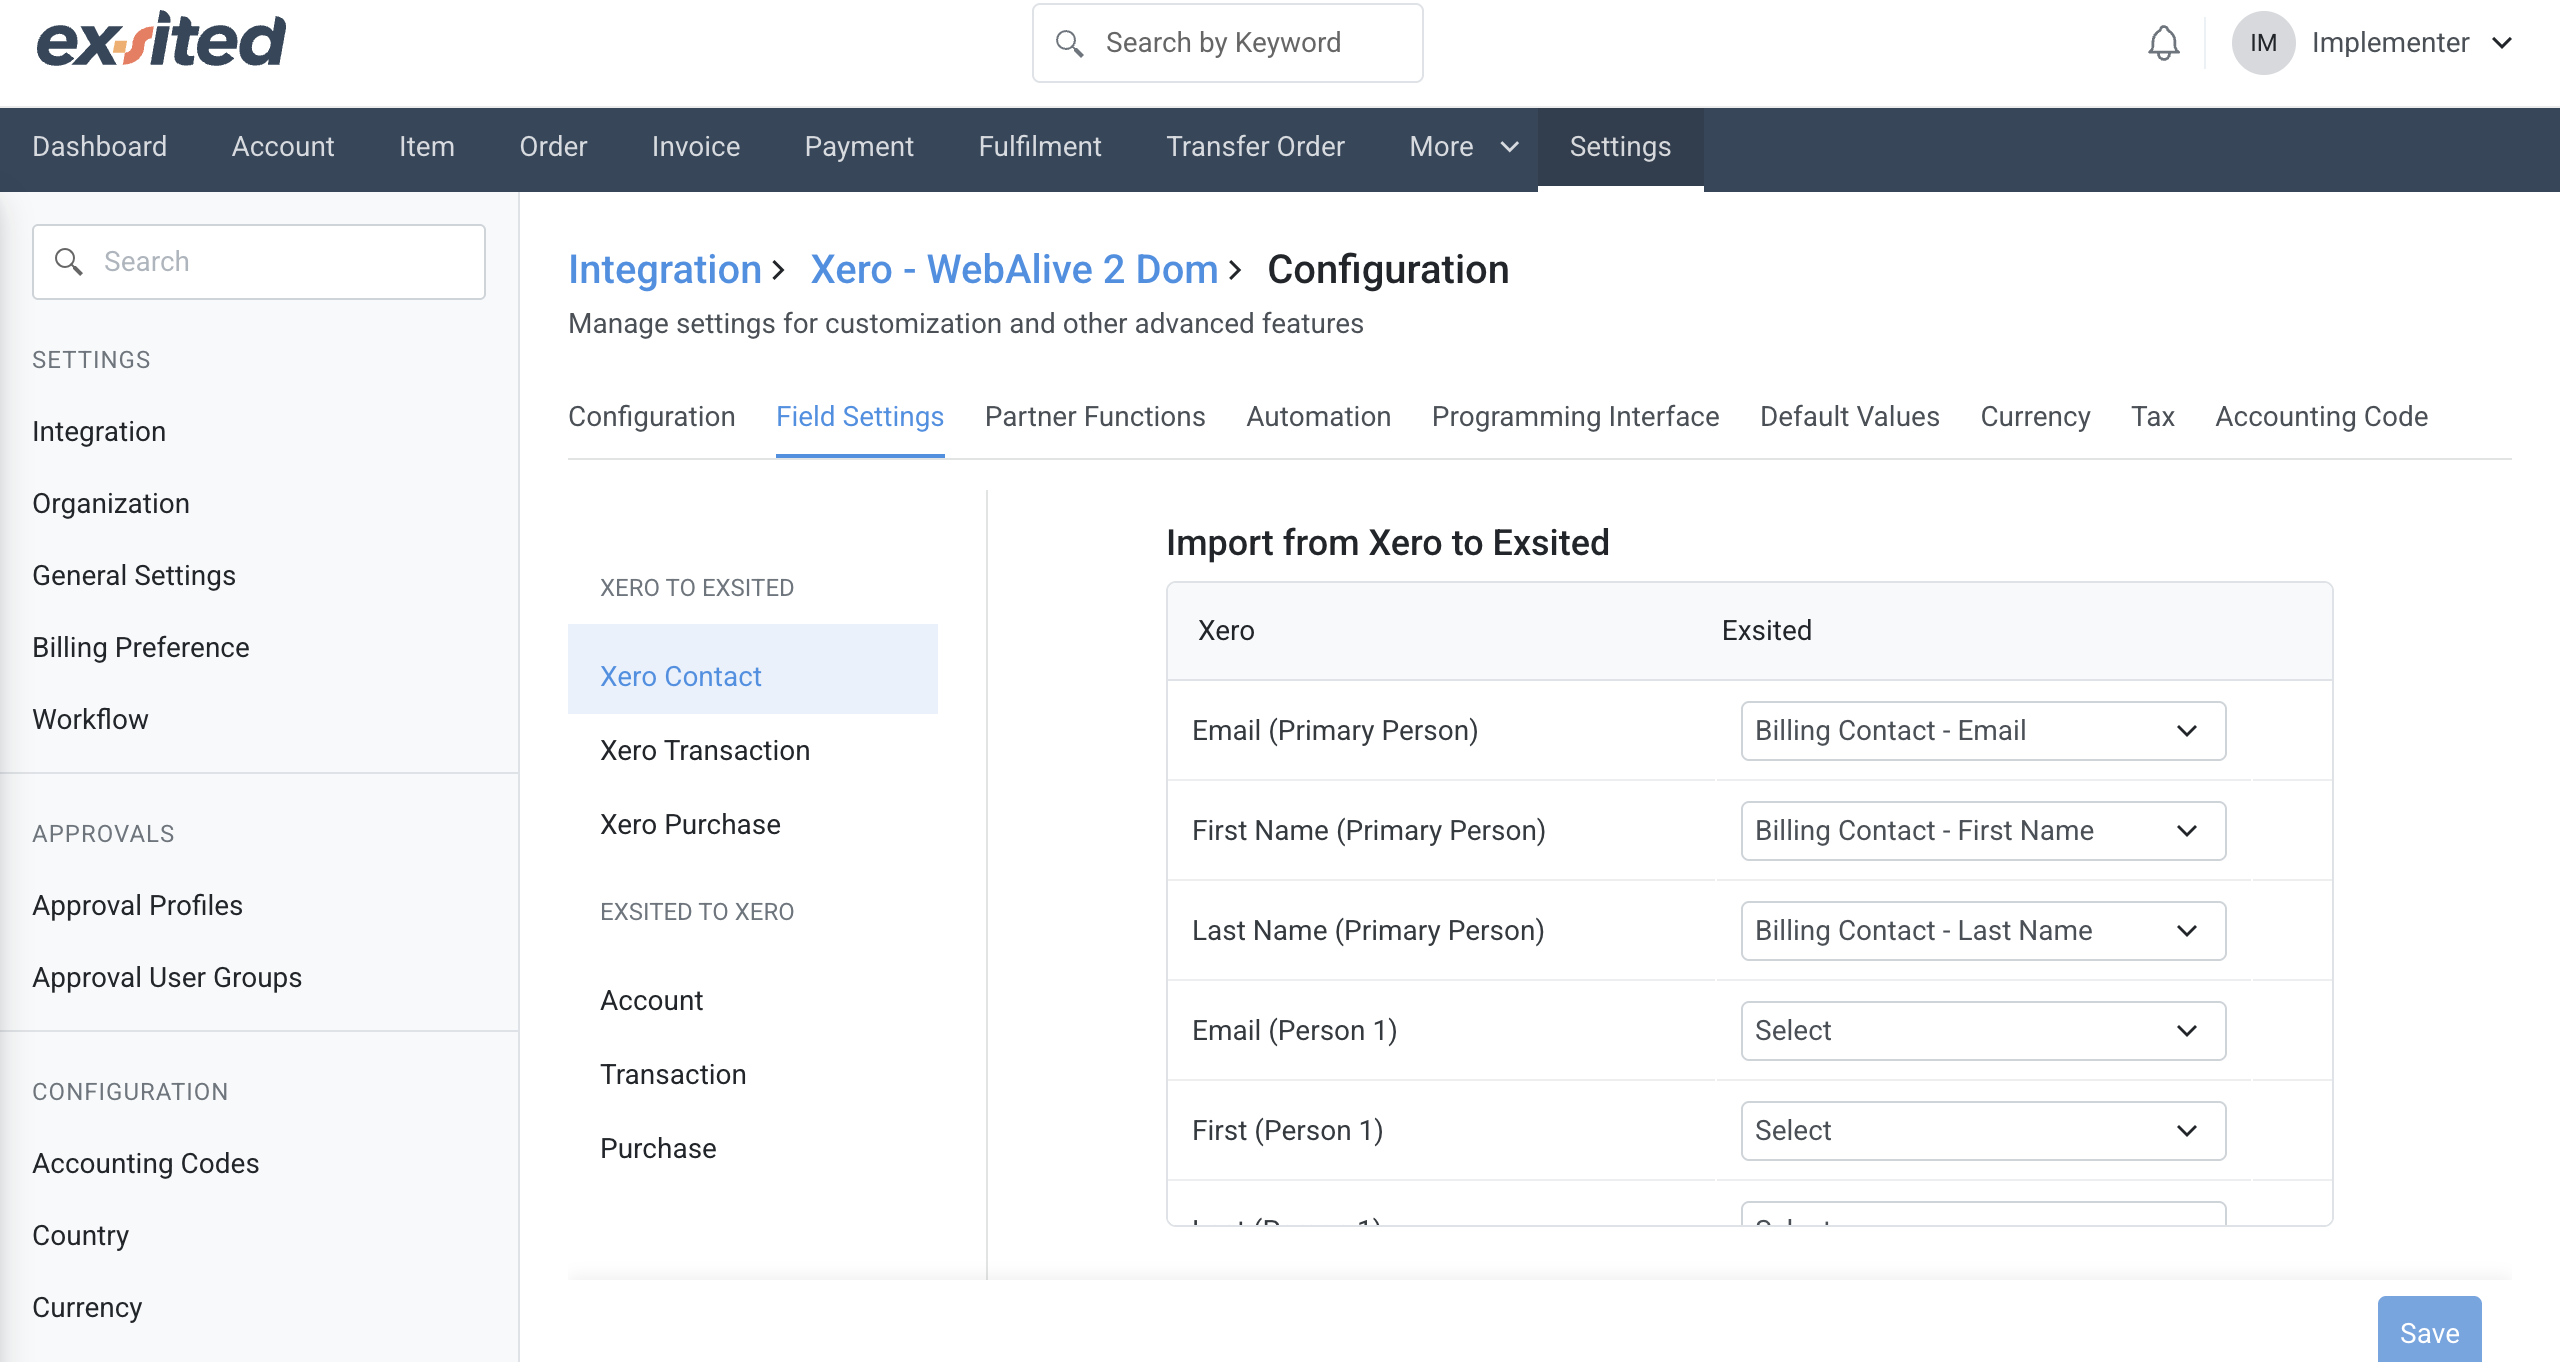Open the Transfer Order menu

(x=1255, y=147)
